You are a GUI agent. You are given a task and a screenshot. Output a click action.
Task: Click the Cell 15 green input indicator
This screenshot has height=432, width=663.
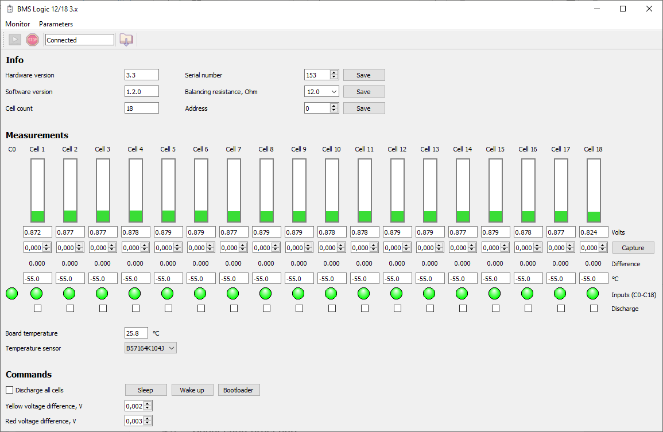tap(495, 293)
